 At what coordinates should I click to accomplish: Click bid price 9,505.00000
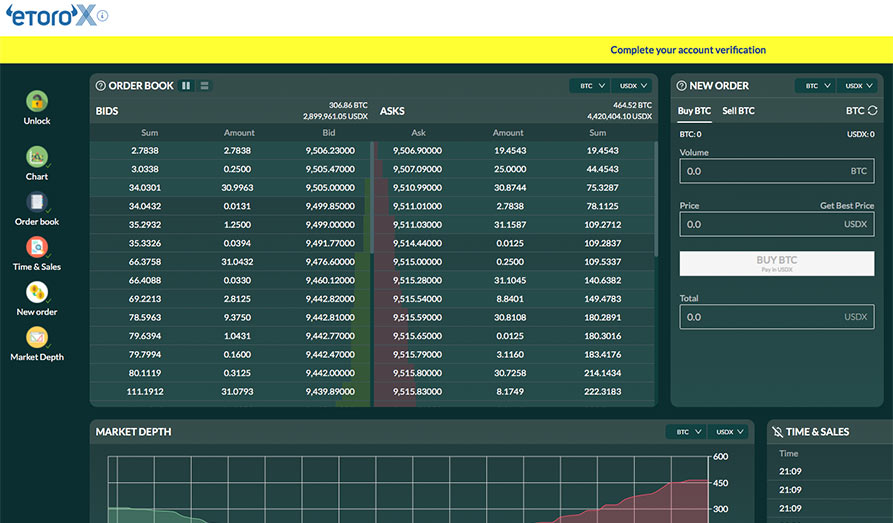330,188
